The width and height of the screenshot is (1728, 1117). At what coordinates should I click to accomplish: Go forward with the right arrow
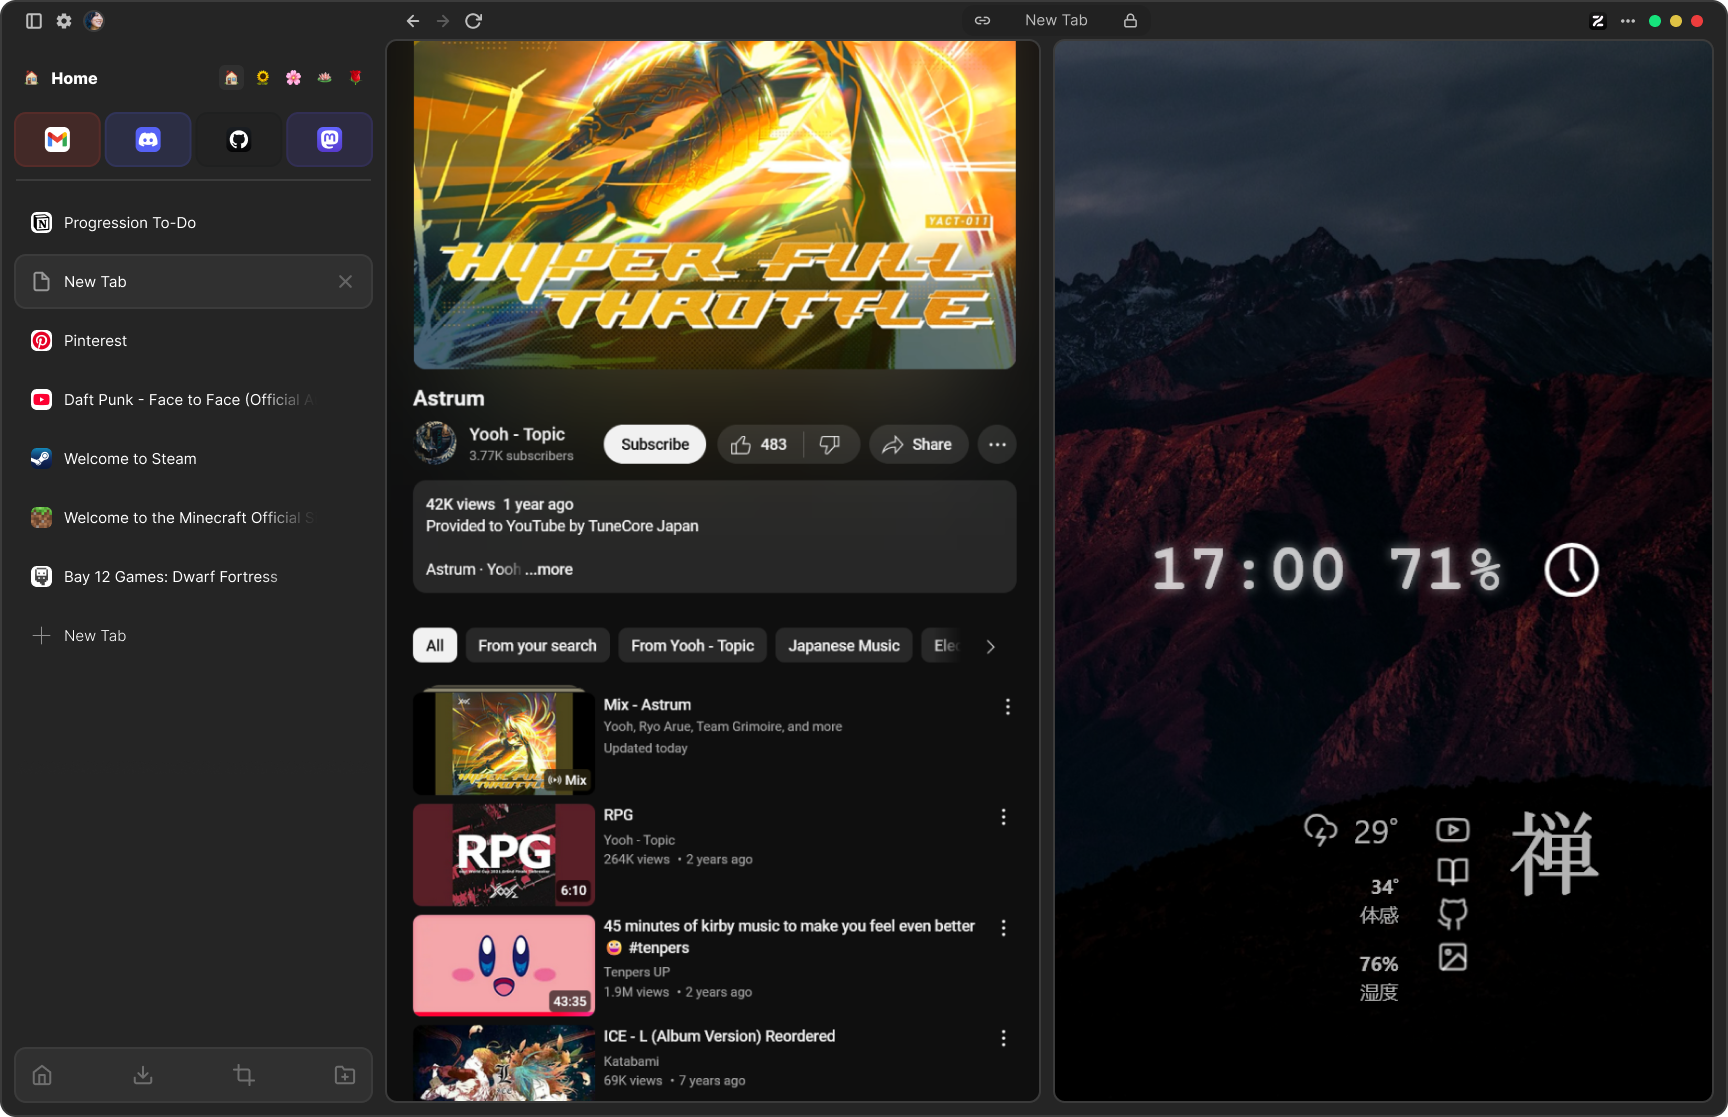(443, 21)
